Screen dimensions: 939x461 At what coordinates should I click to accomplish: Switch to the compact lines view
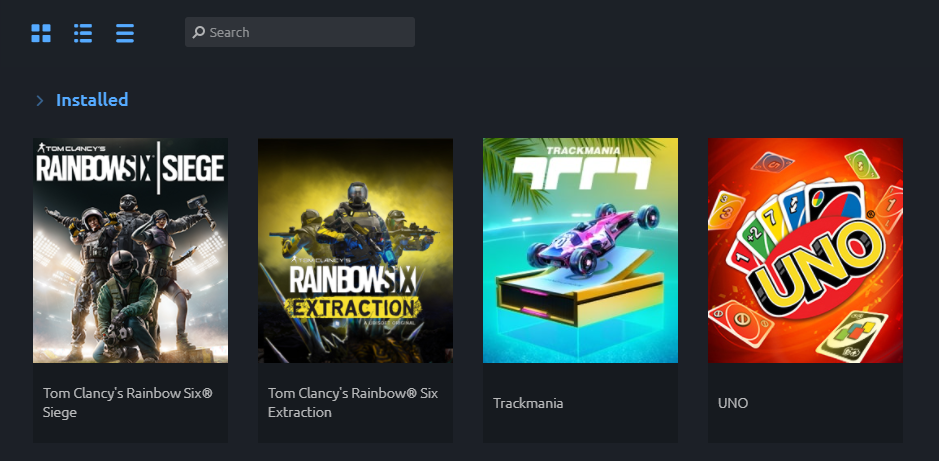click(125, 33)
